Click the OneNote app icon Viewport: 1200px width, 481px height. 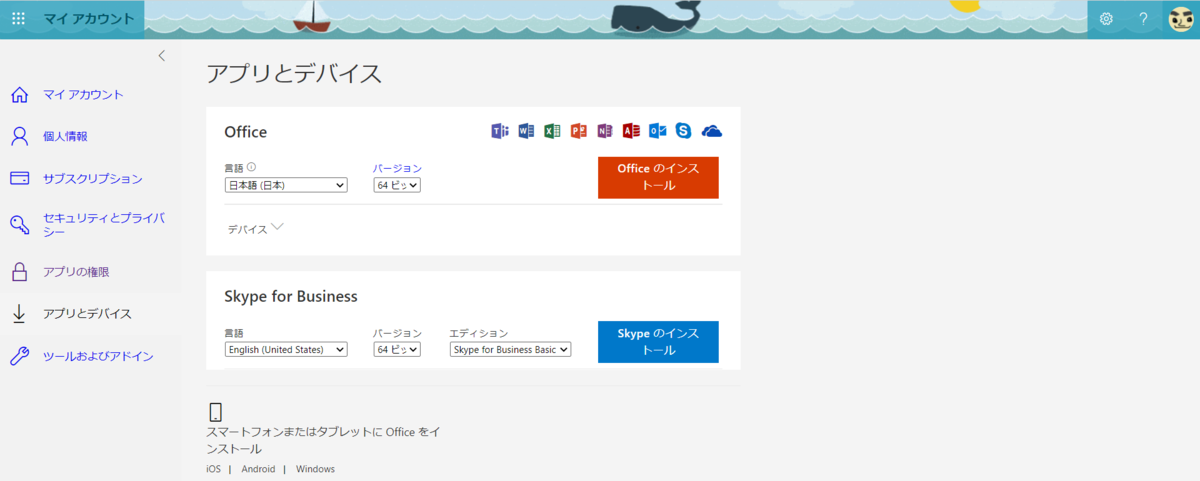tap(605, 131)
